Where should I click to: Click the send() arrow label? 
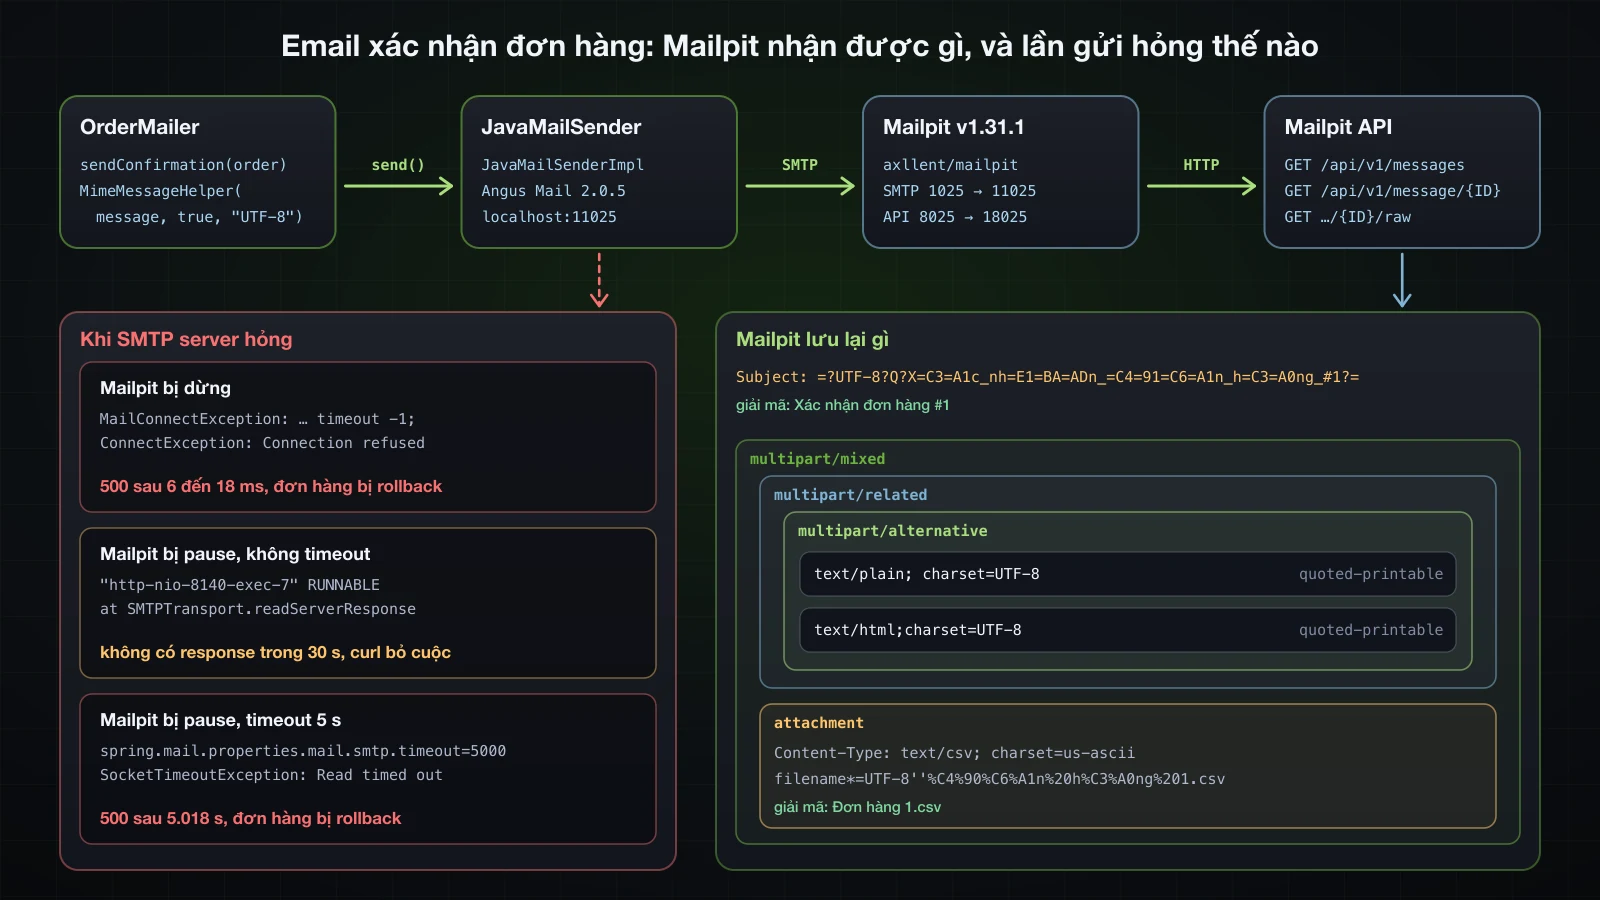(x=398, y=165)
